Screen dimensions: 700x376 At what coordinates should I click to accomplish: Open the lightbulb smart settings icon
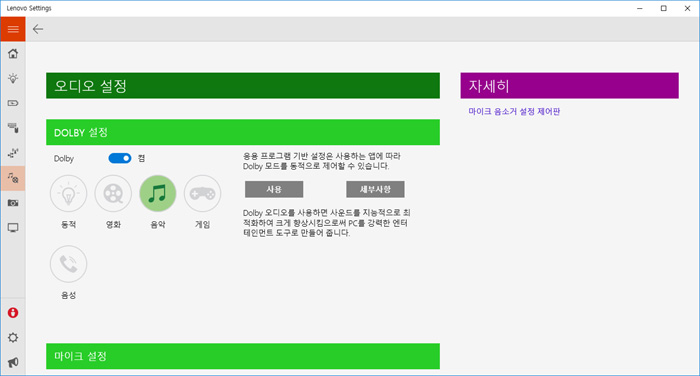click(x=13, y=79)
